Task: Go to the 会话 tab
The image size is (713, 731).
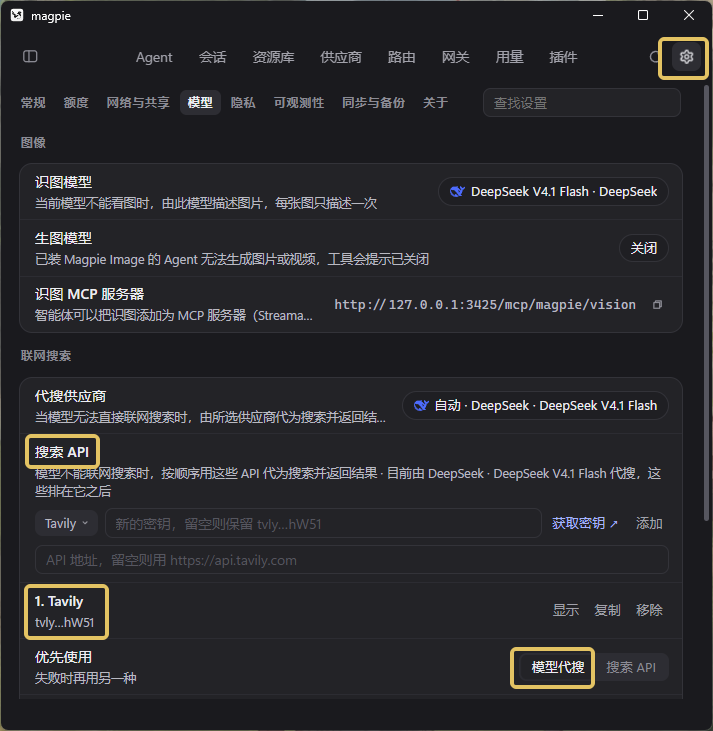Action: (213, 57)
